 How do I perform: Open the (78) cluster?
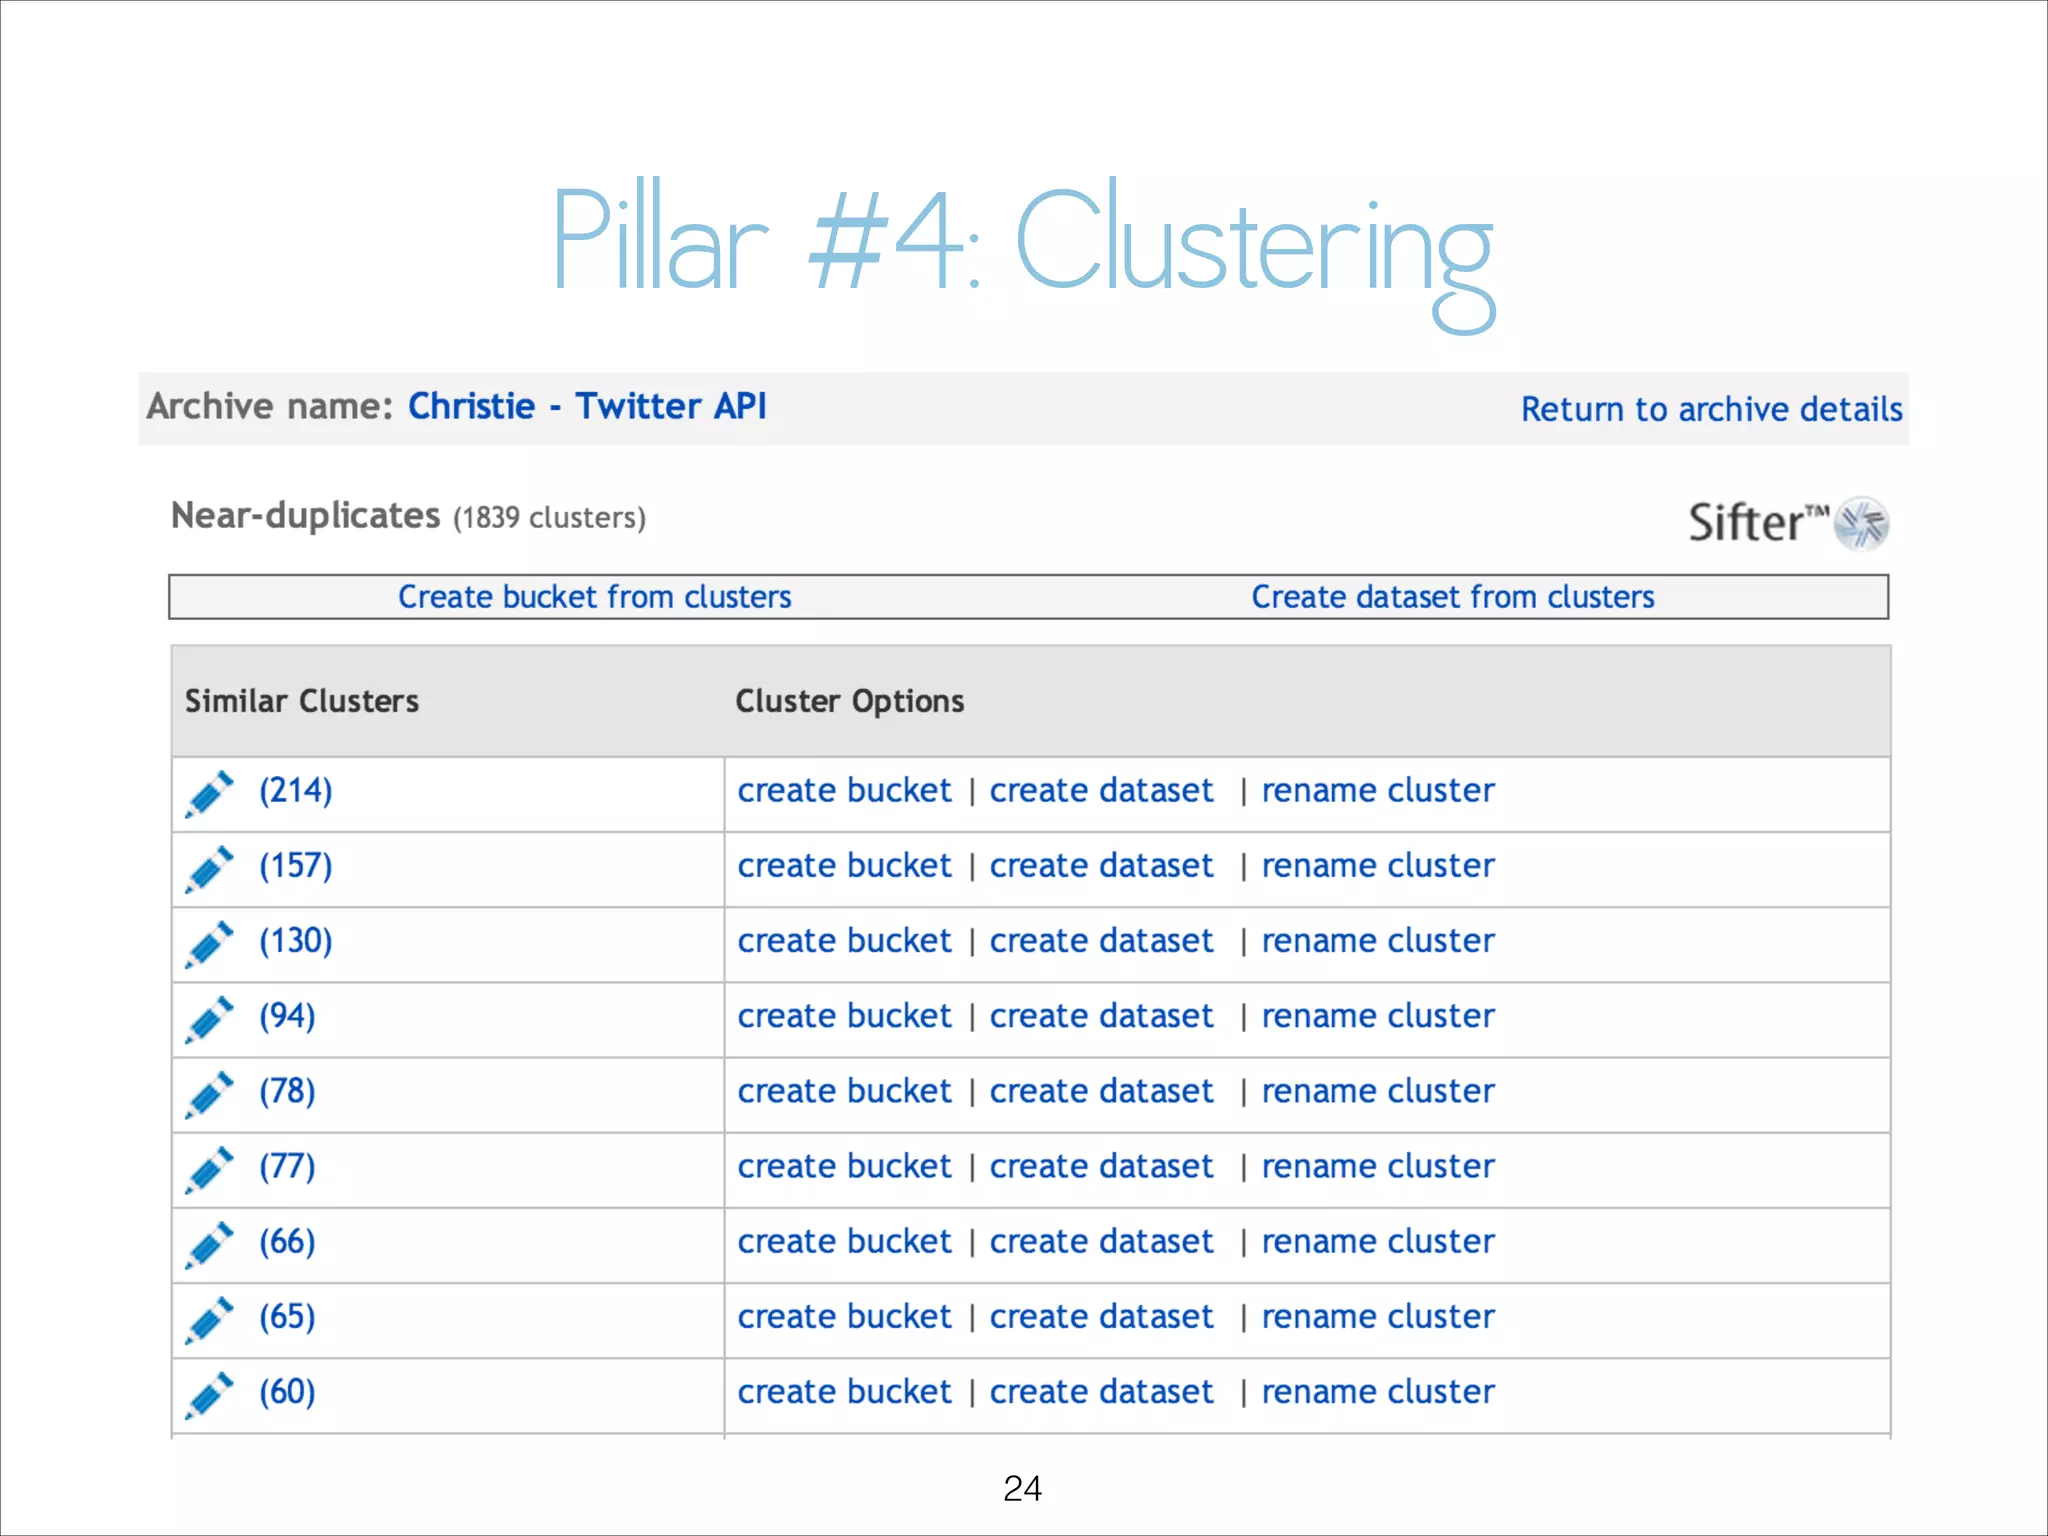tap(287, 1091)
